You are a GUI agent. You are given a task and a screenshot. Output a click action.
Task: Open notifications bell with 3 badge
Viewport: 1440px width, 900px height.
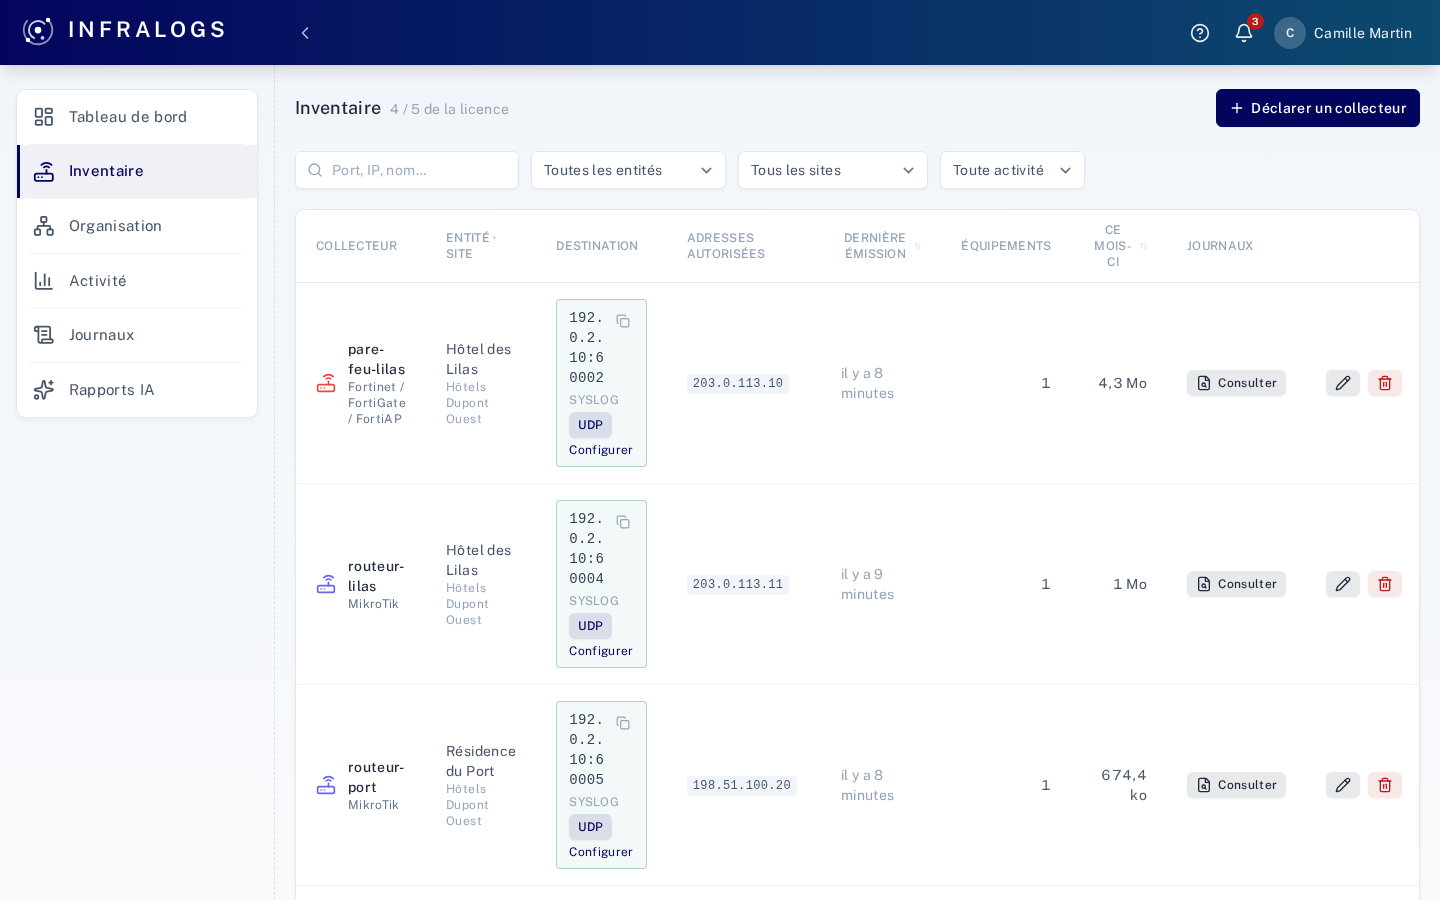1244,33
